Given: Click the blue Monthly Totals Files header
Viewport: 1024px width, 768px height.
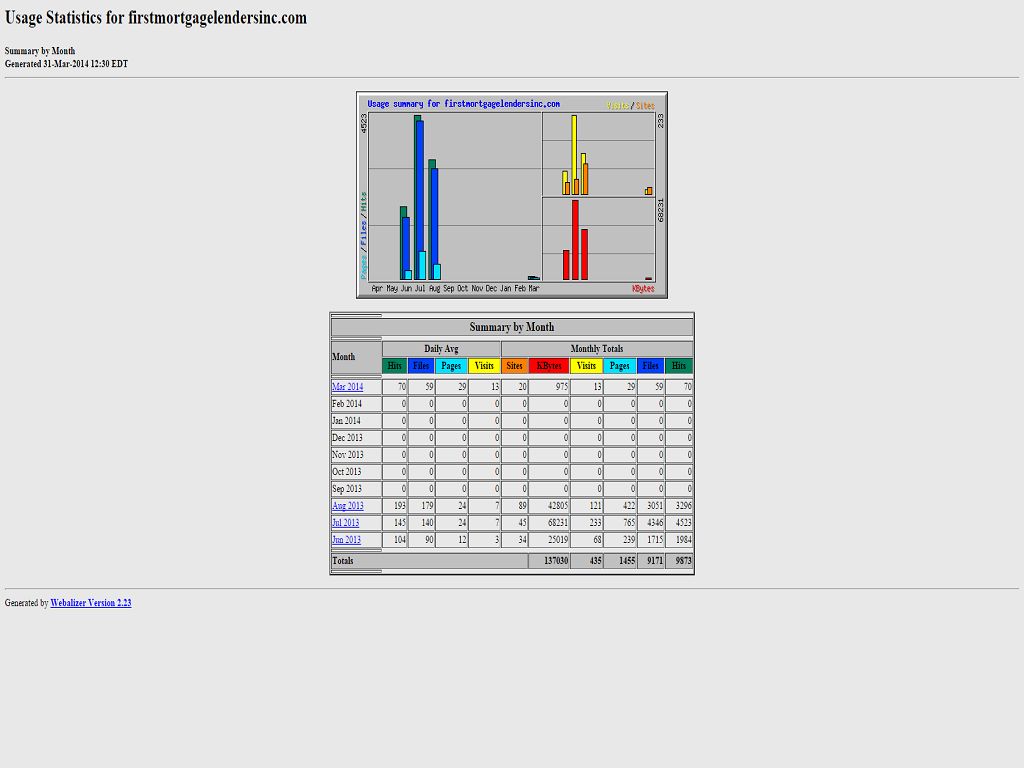Looking at the screenshot, I should pos(650,366).
